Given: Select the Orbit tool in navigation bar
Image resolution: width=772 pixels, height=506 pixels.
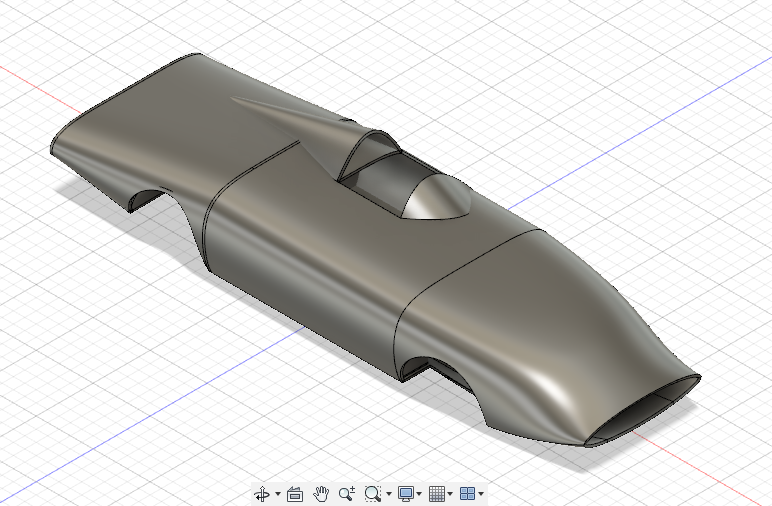Looking at the screenshot, I should pyautogui.click(x=262, y=493).
